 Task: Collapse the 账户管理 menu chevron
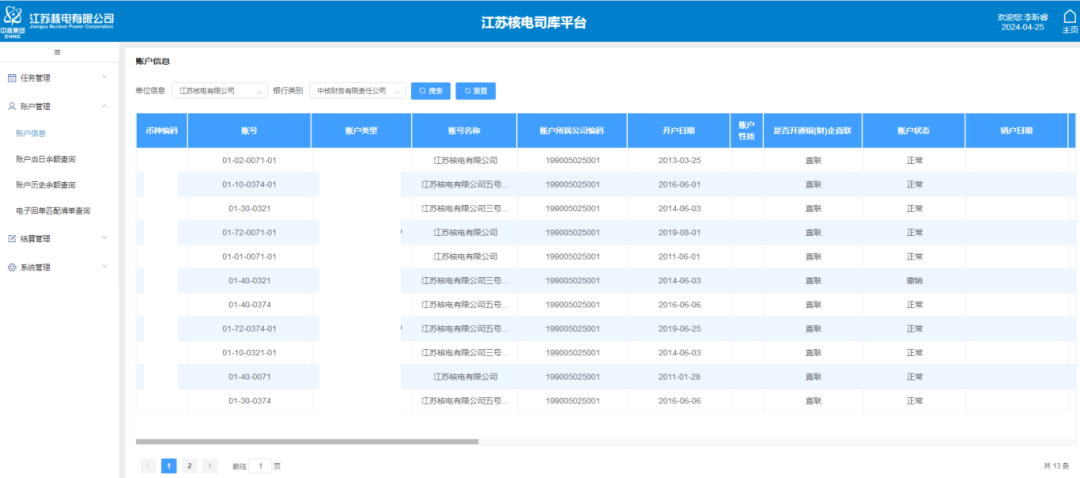[x=104, y=106]
